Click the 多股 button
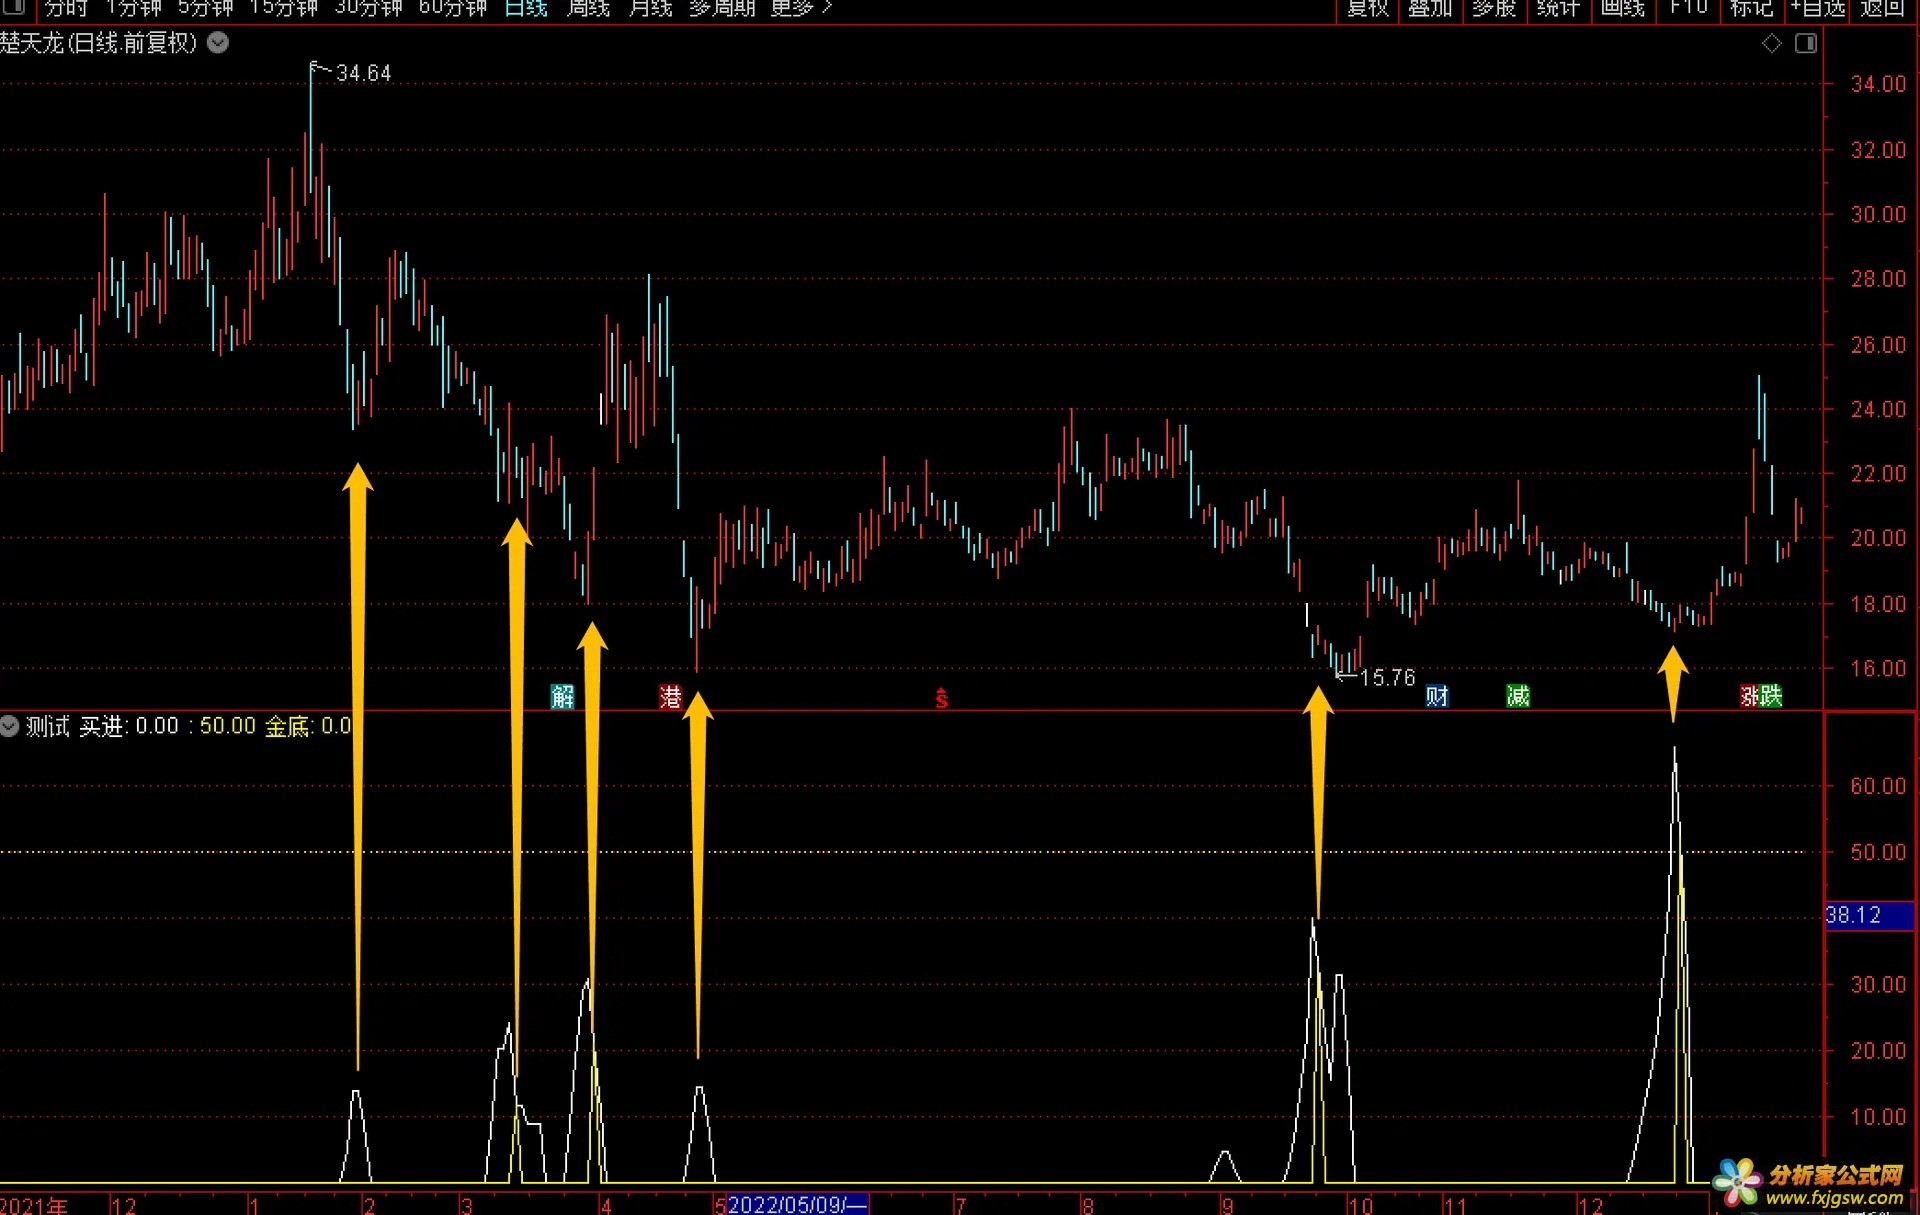The width and height of the screenshot is (1920, 1215). [1494, 8]
